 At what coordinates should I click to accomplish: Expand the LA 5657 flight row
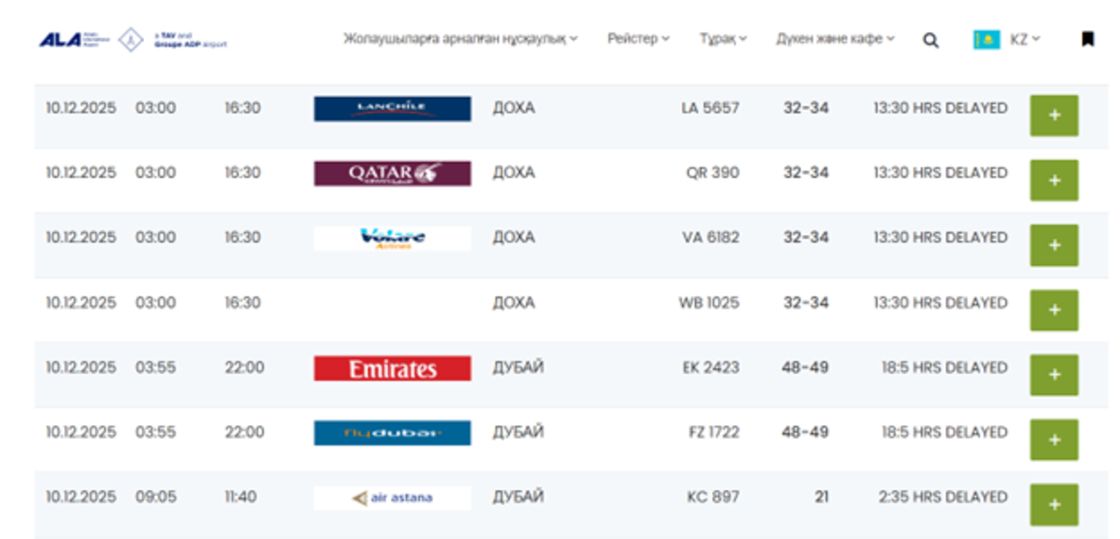pyautogui.click(x=1054, y=116)
